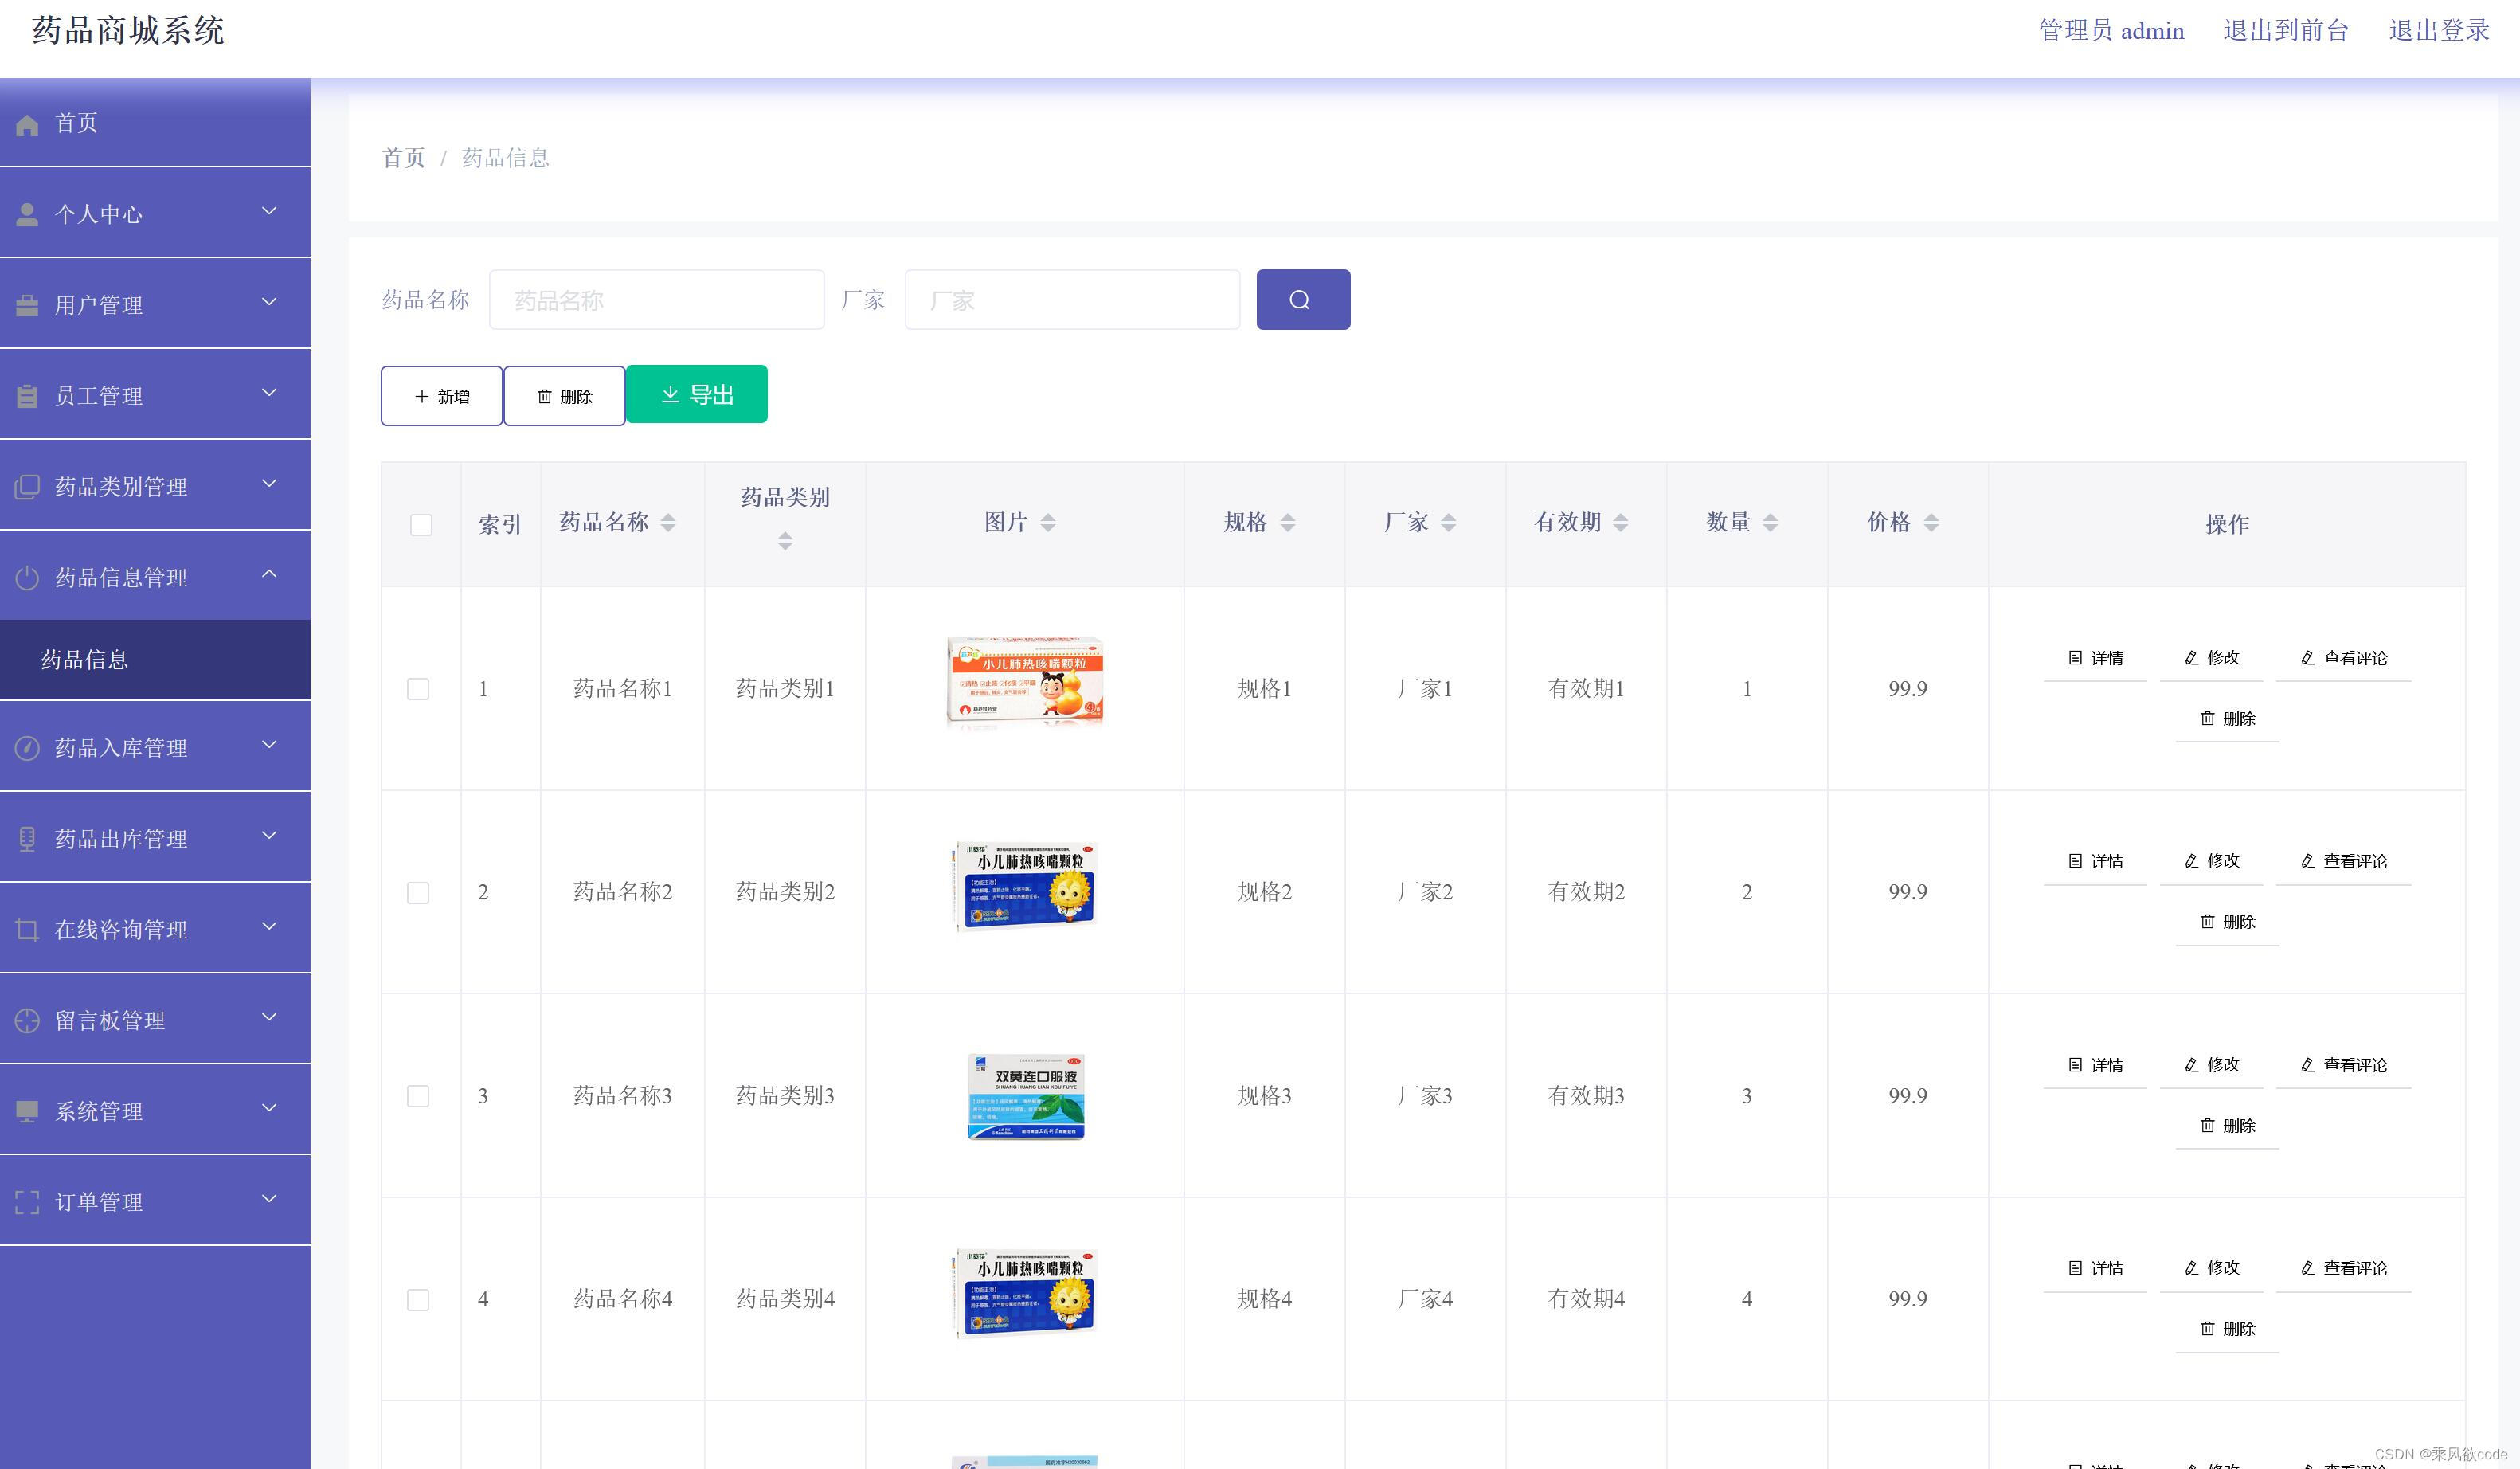Click the 药品名称 search input field
Viewport: 2520px width, 1469px height.
pyautogui.click(x=656, y=299)
